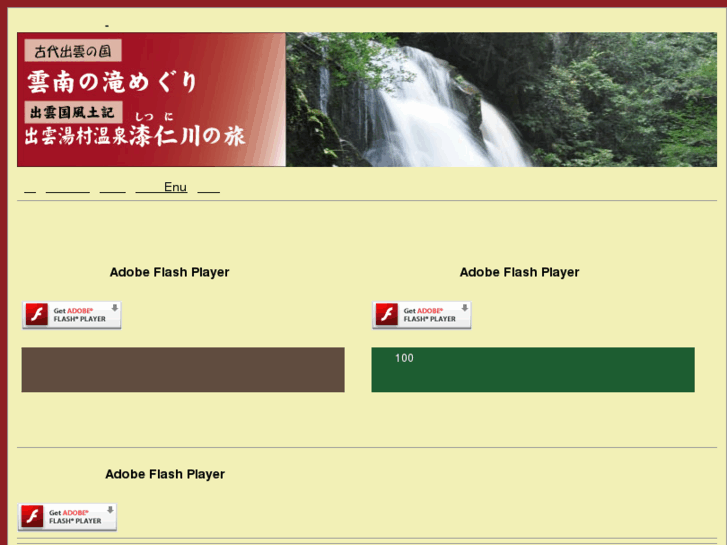Click the bottom-most Get Adobe Flash Player button
This screenshot has width=727, height=545.
pos(67,517)
